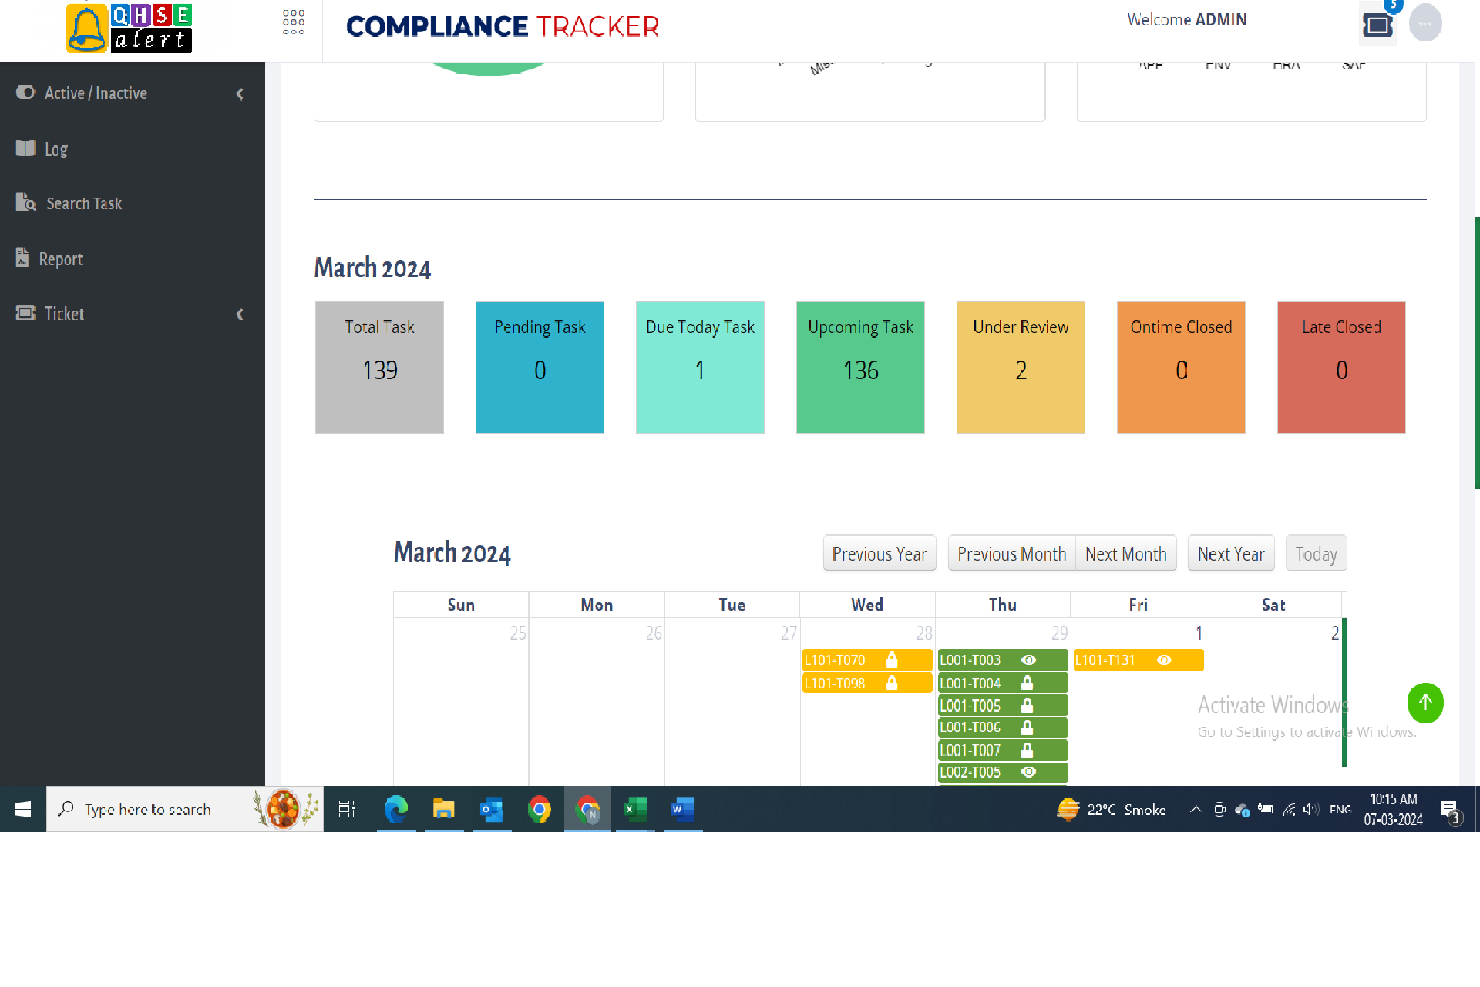The height and width of the screenshot is (987, 1480).
Task: Click the lock icon on task L101-T070
Action: point(893,660)
